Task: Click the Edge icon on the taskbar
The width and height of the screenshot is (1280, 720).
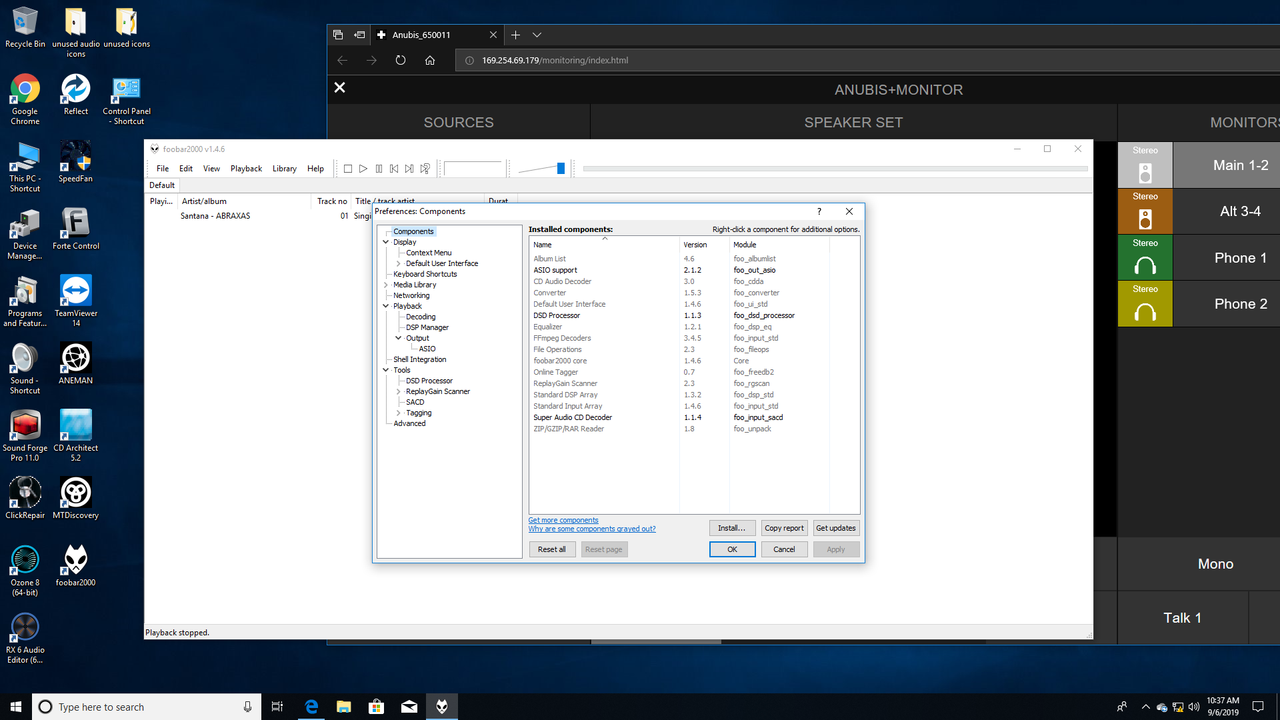Action: [x=312, y=706]
